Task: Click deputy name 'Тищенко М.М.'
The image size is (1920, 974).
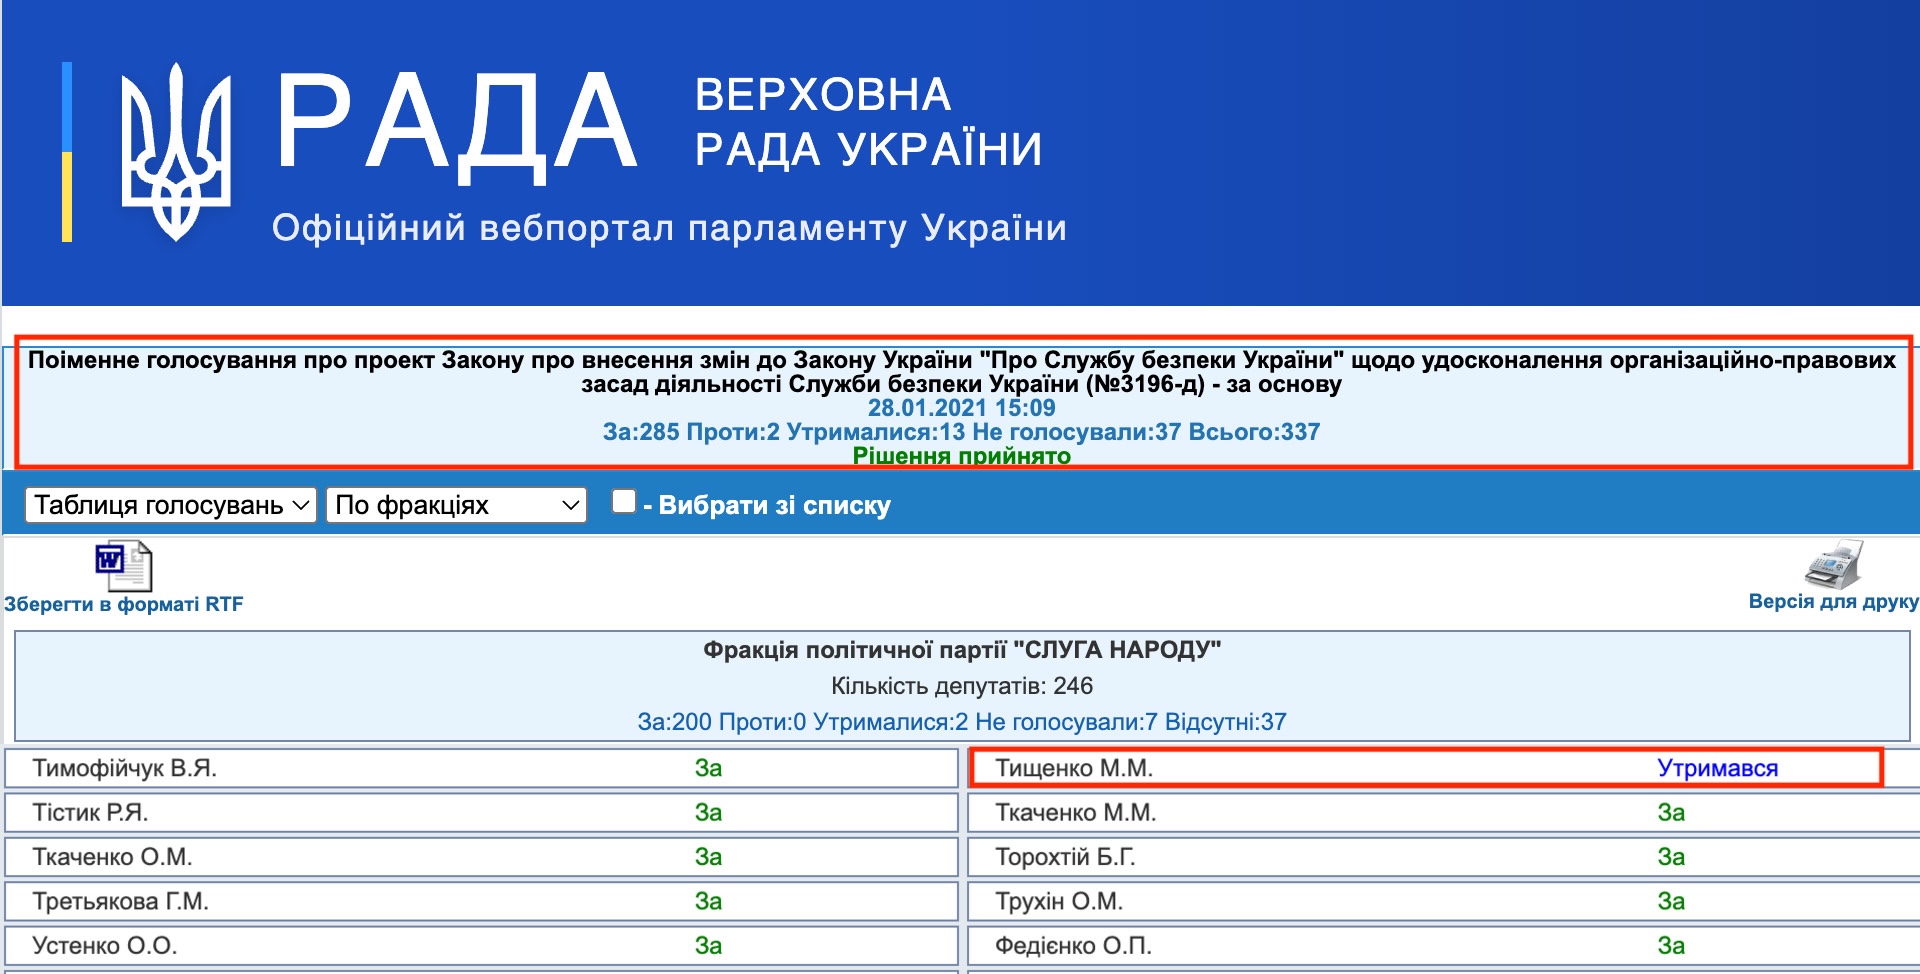Action: click(x=1074, y=768)
